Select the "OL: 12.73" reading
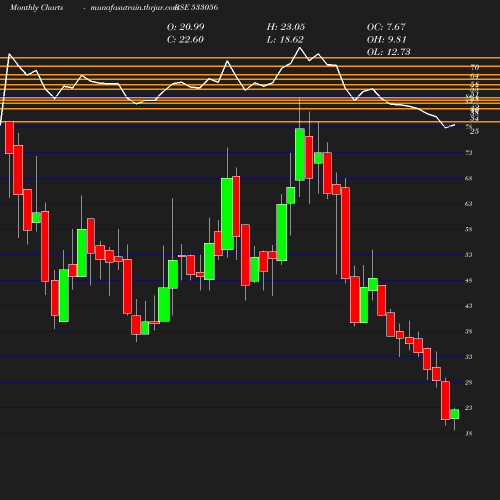 tap(388, 52)
